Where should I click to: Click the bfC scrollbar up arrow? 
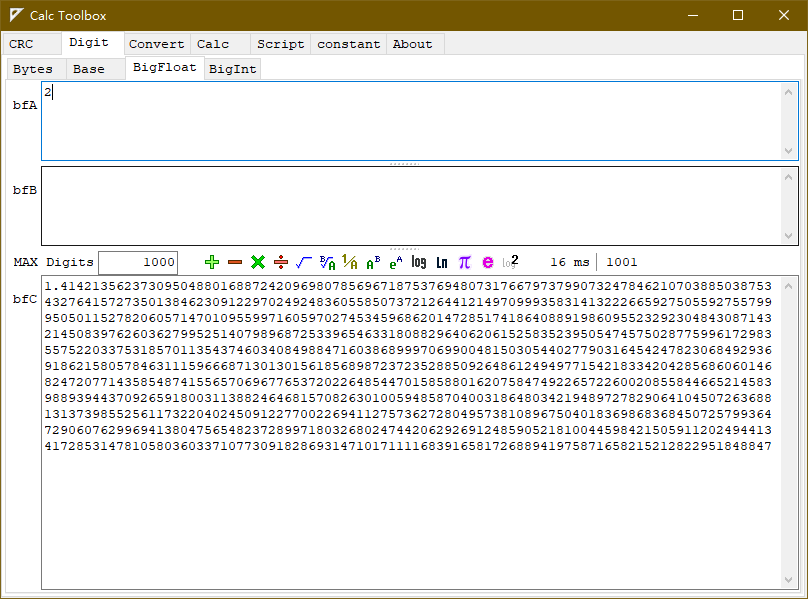pos(788,286)
